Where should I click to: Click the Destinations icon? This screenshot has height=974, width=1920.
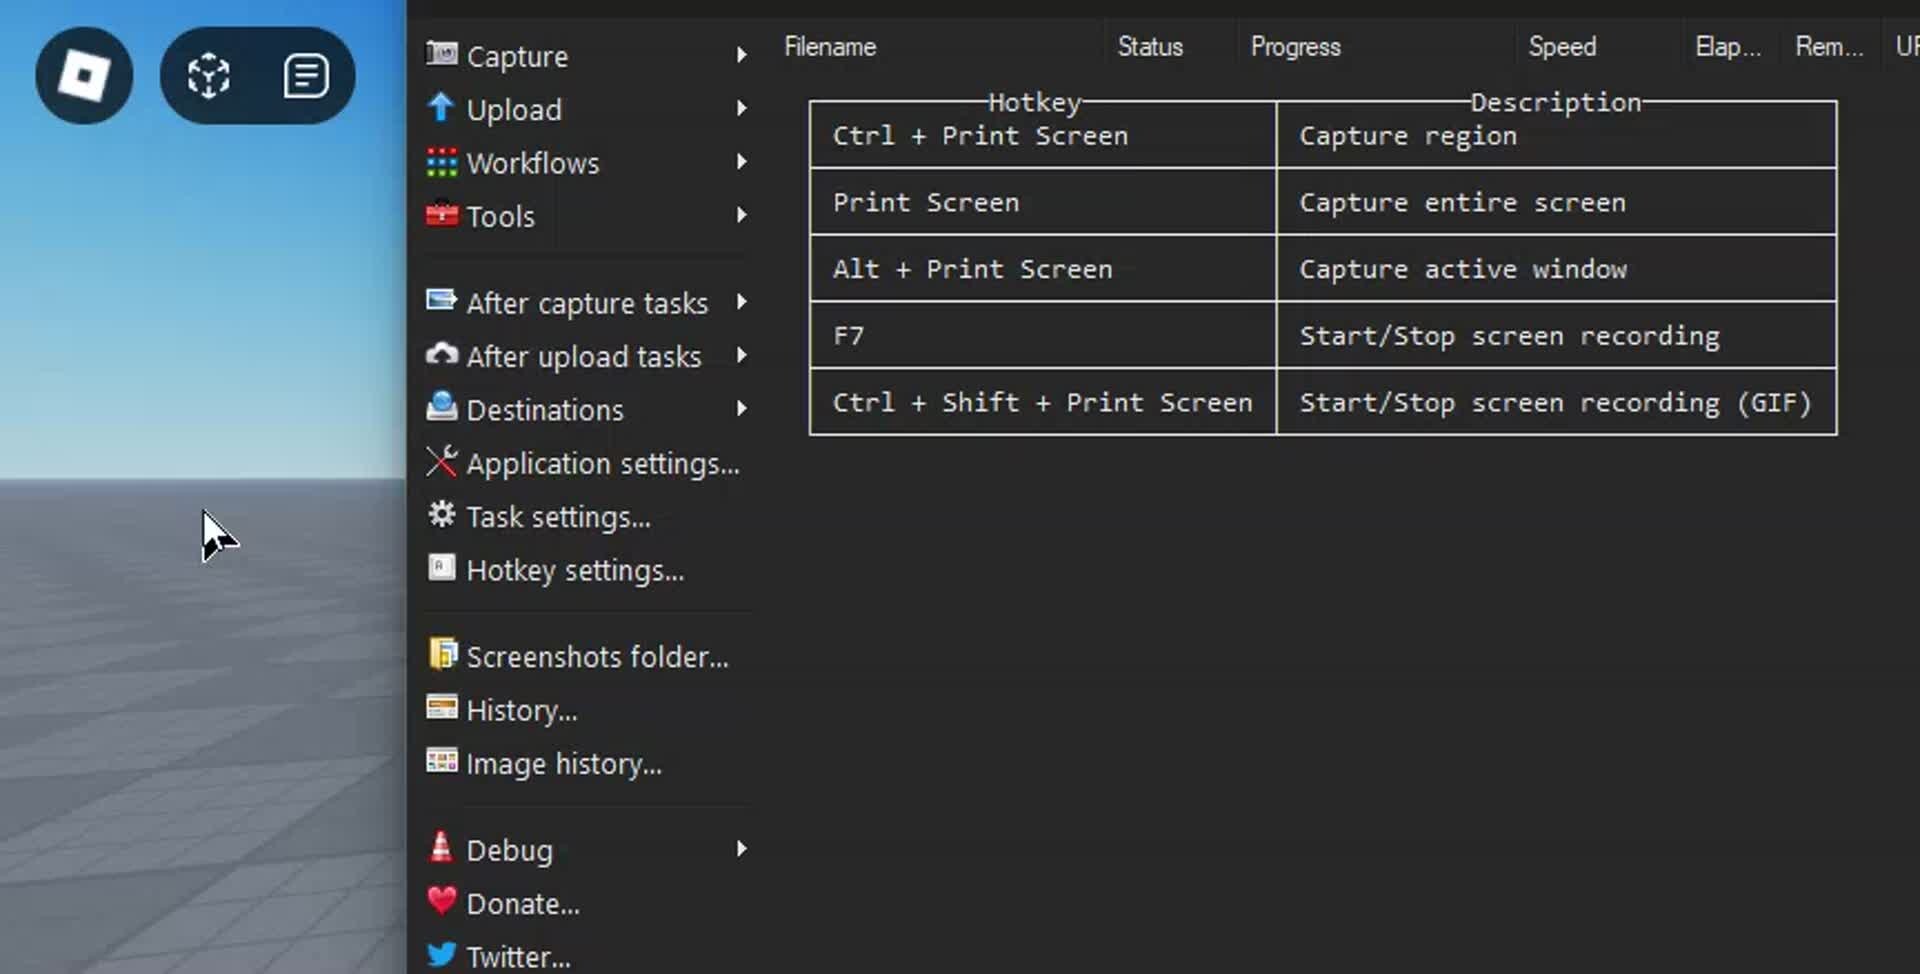441,408
